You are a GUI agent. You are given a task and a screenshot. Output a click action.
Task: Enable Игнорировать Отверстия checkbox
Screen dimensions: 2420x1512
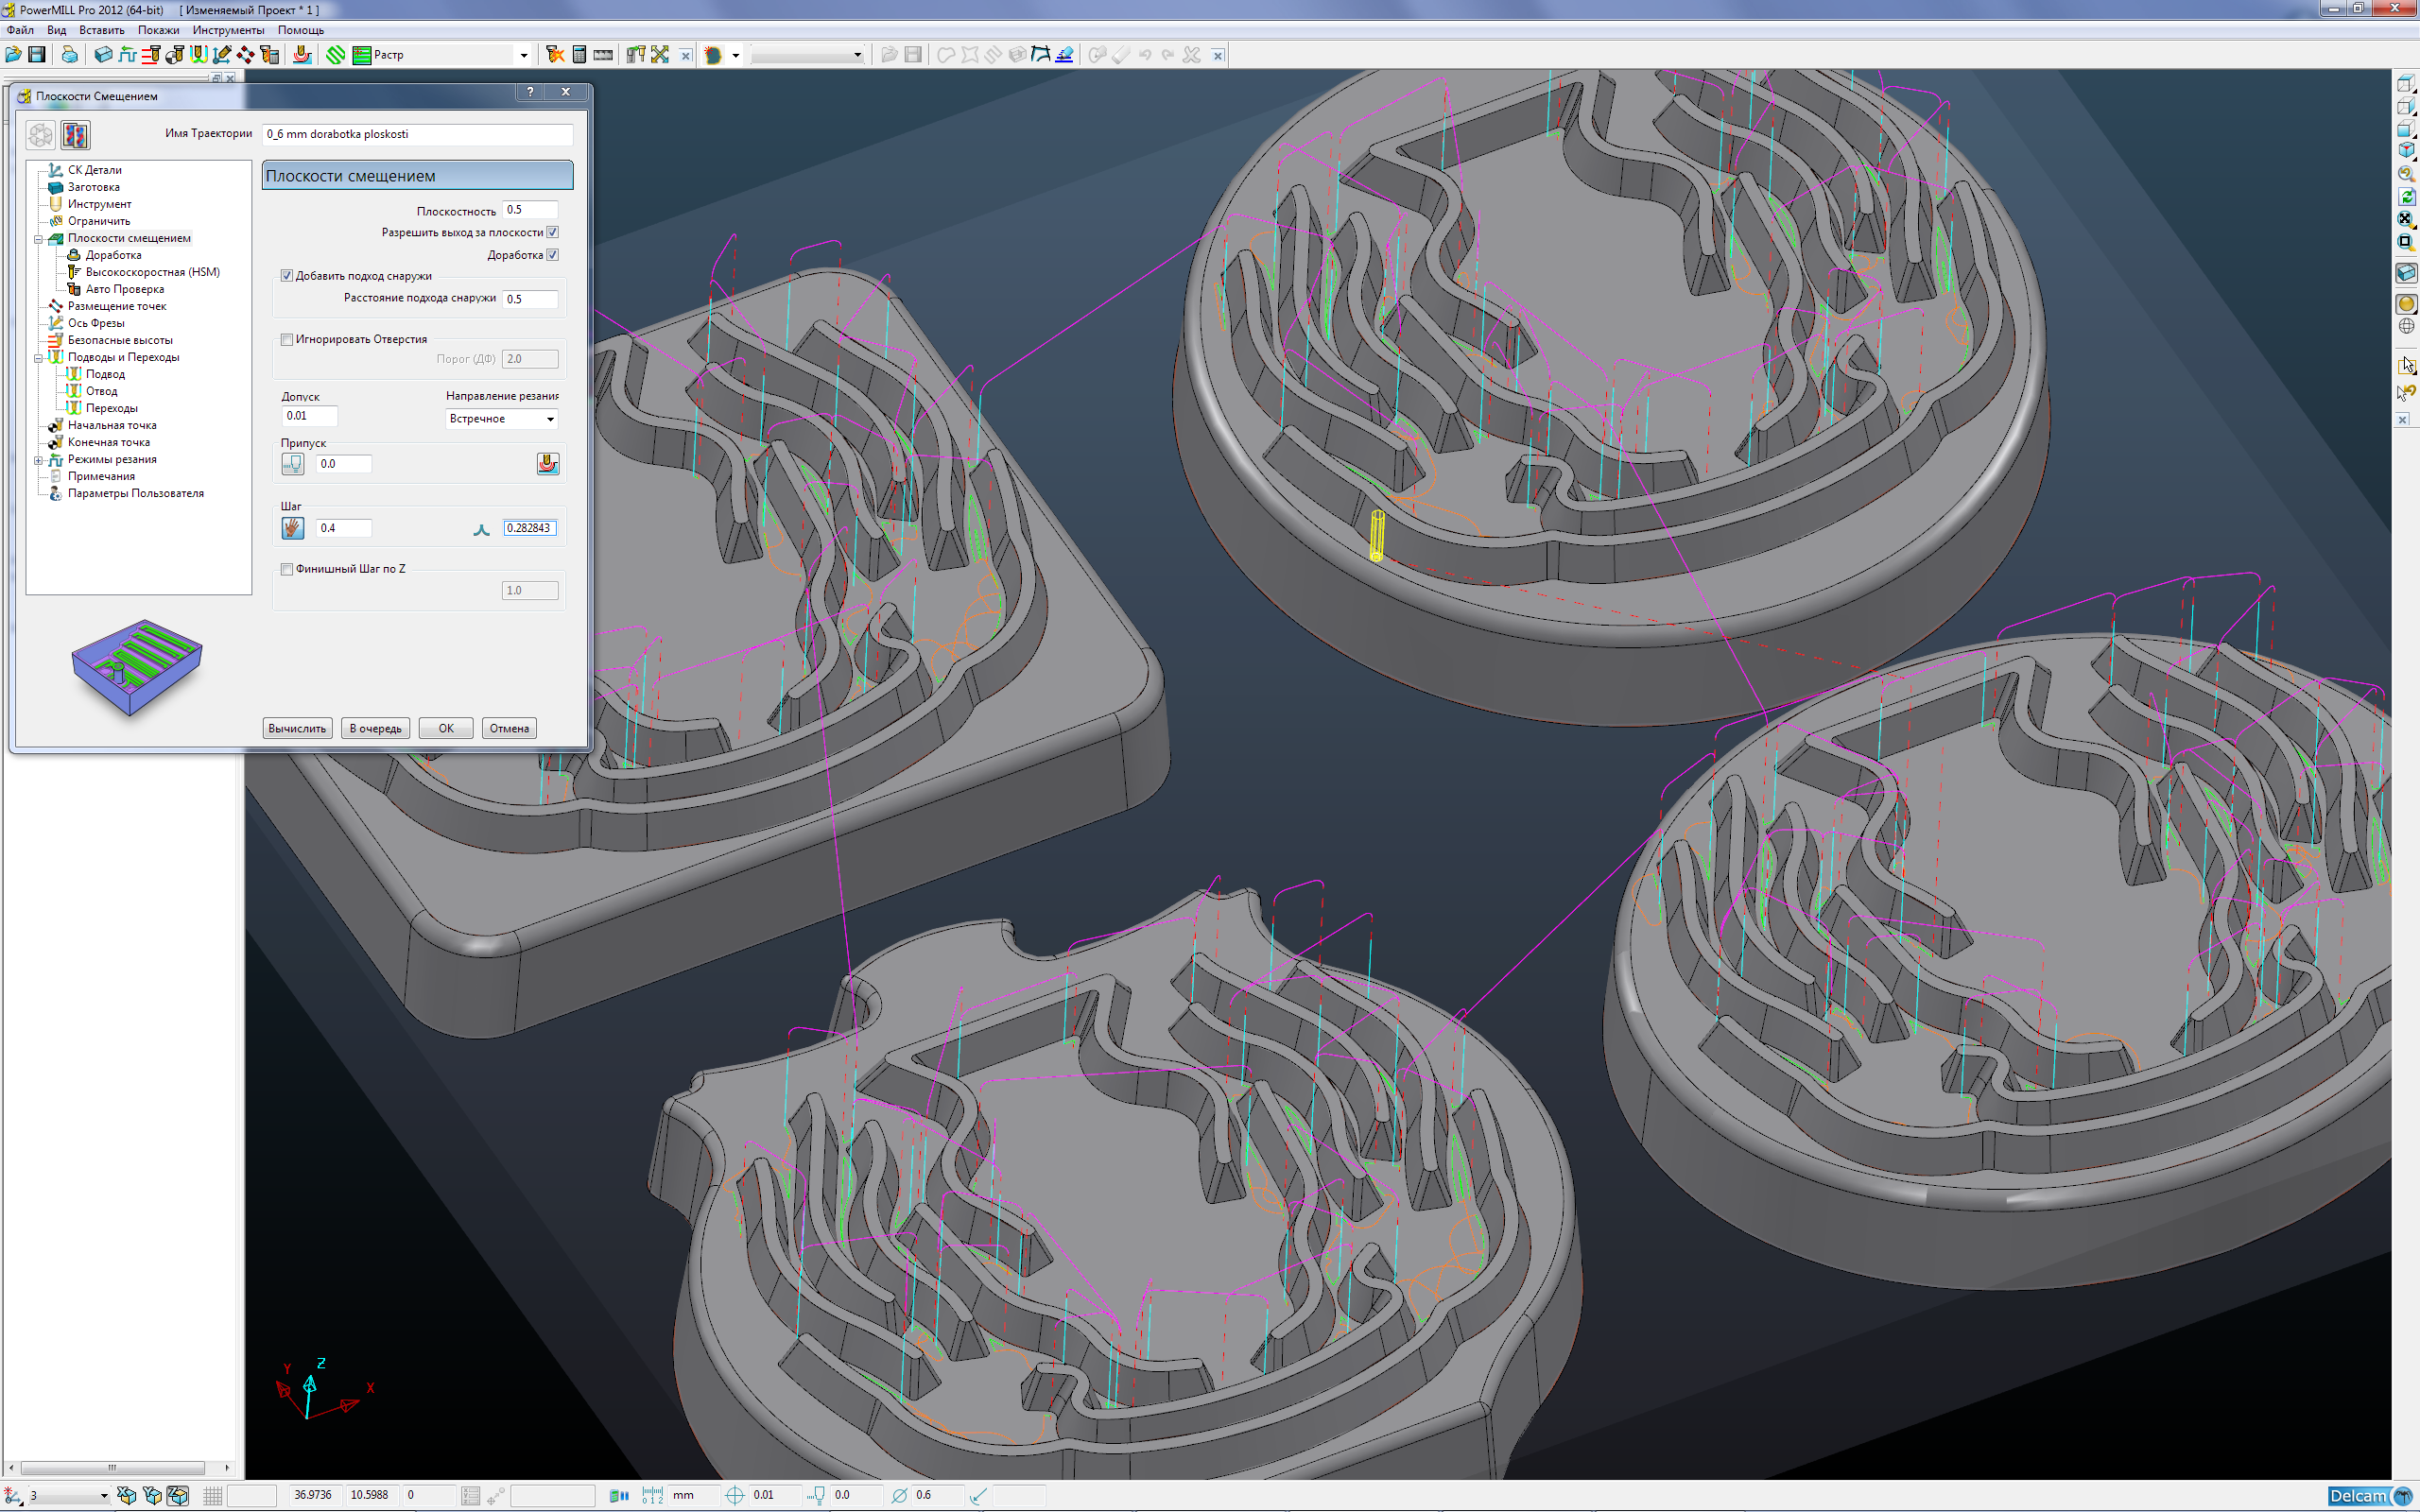pyautogui.click(x=287, y=339)
